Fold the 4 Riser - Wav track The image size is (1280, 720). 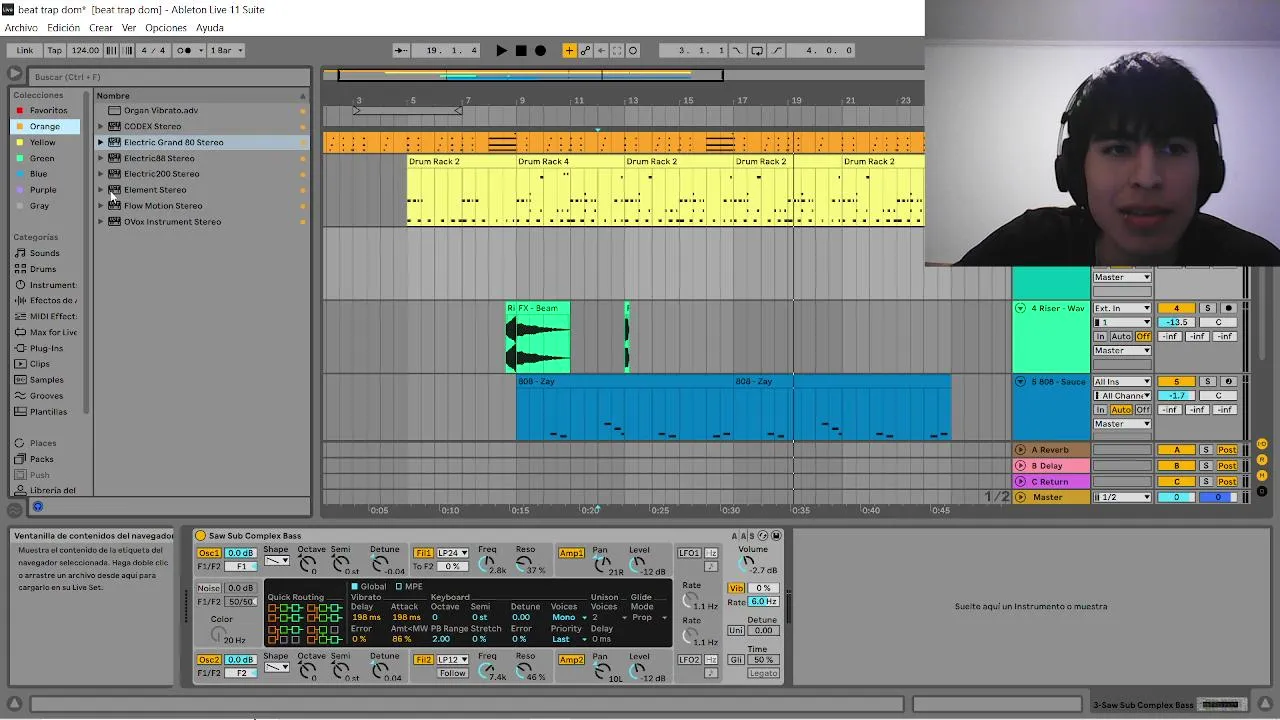pos(1020,309)
